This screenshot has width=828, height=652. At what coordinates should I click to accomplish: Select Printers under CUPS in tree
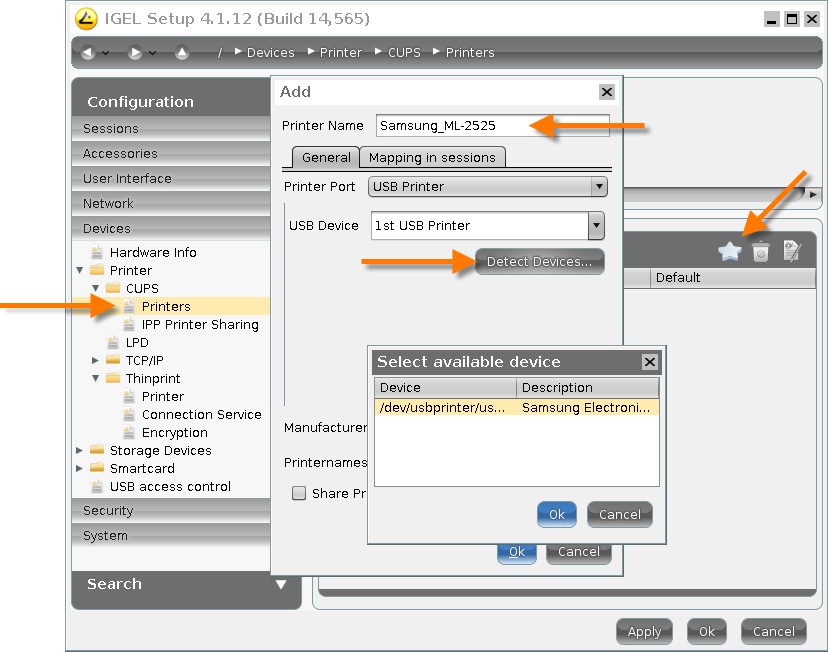click(x=166, y=306)
